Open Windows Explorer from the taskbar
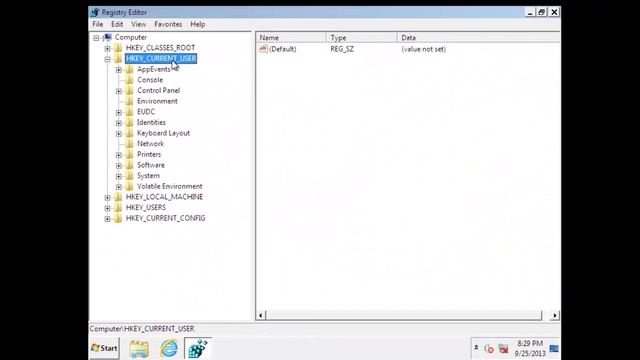640x360 pixels. point(139,349)
